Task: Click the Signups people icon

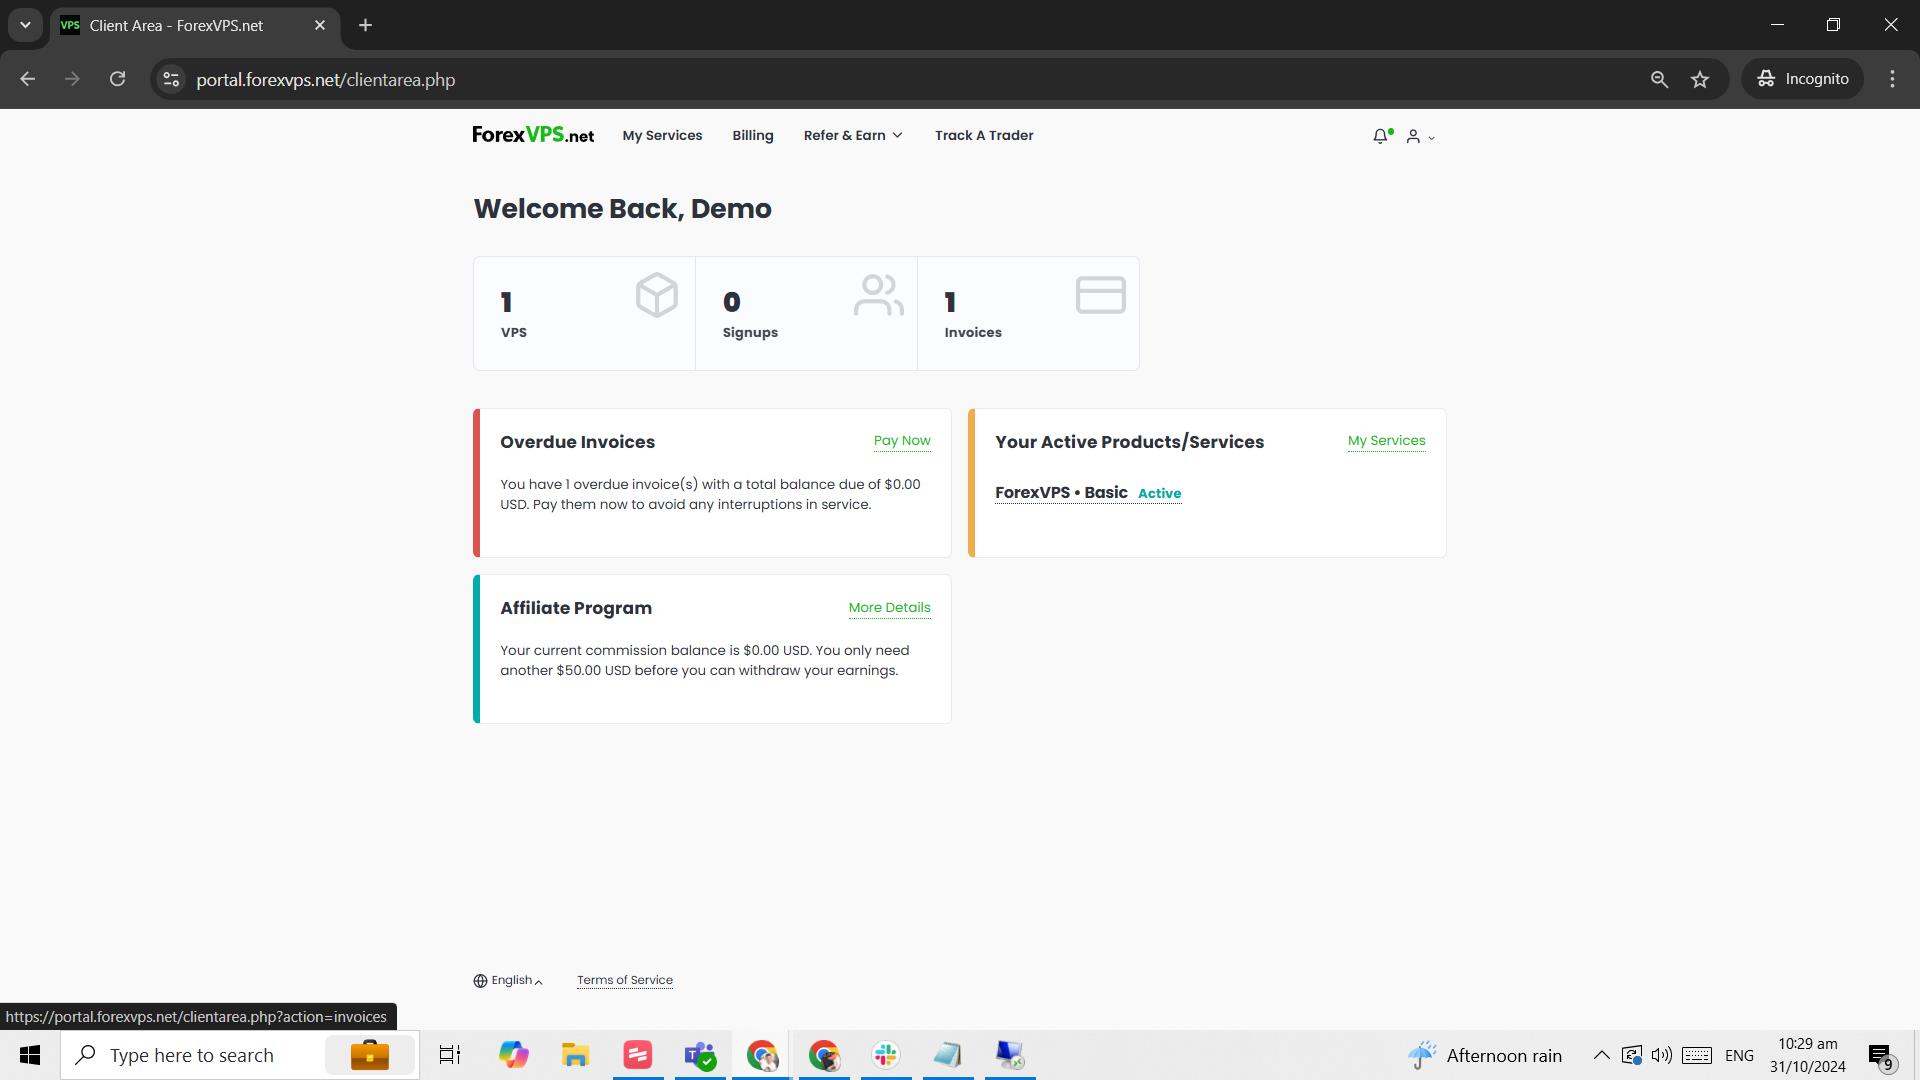Action: pos(879,295)
